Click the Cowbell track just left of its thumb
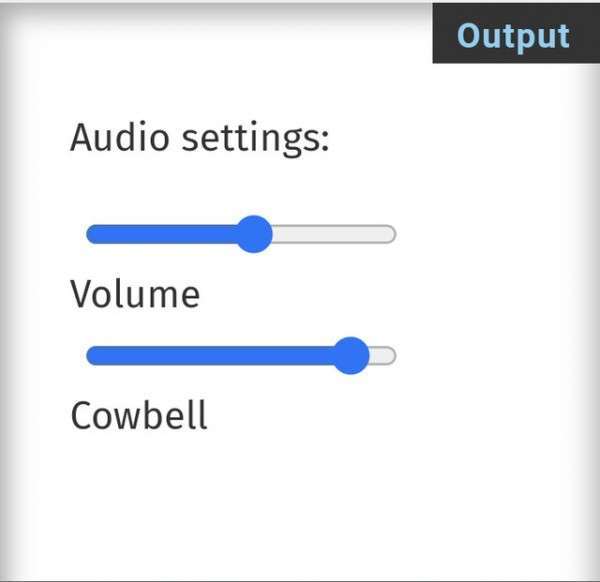The image size is (600, 582). coord(322,355)
